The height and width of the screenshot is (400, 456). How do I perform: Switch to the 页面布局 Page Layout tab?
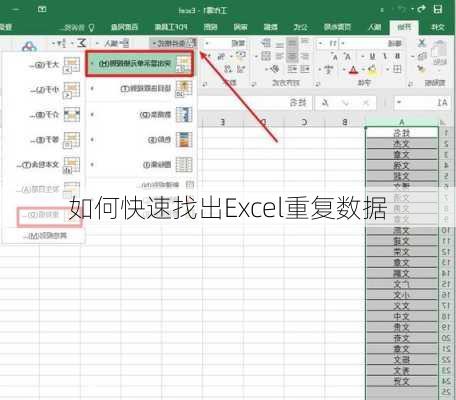tap(337, 27)
